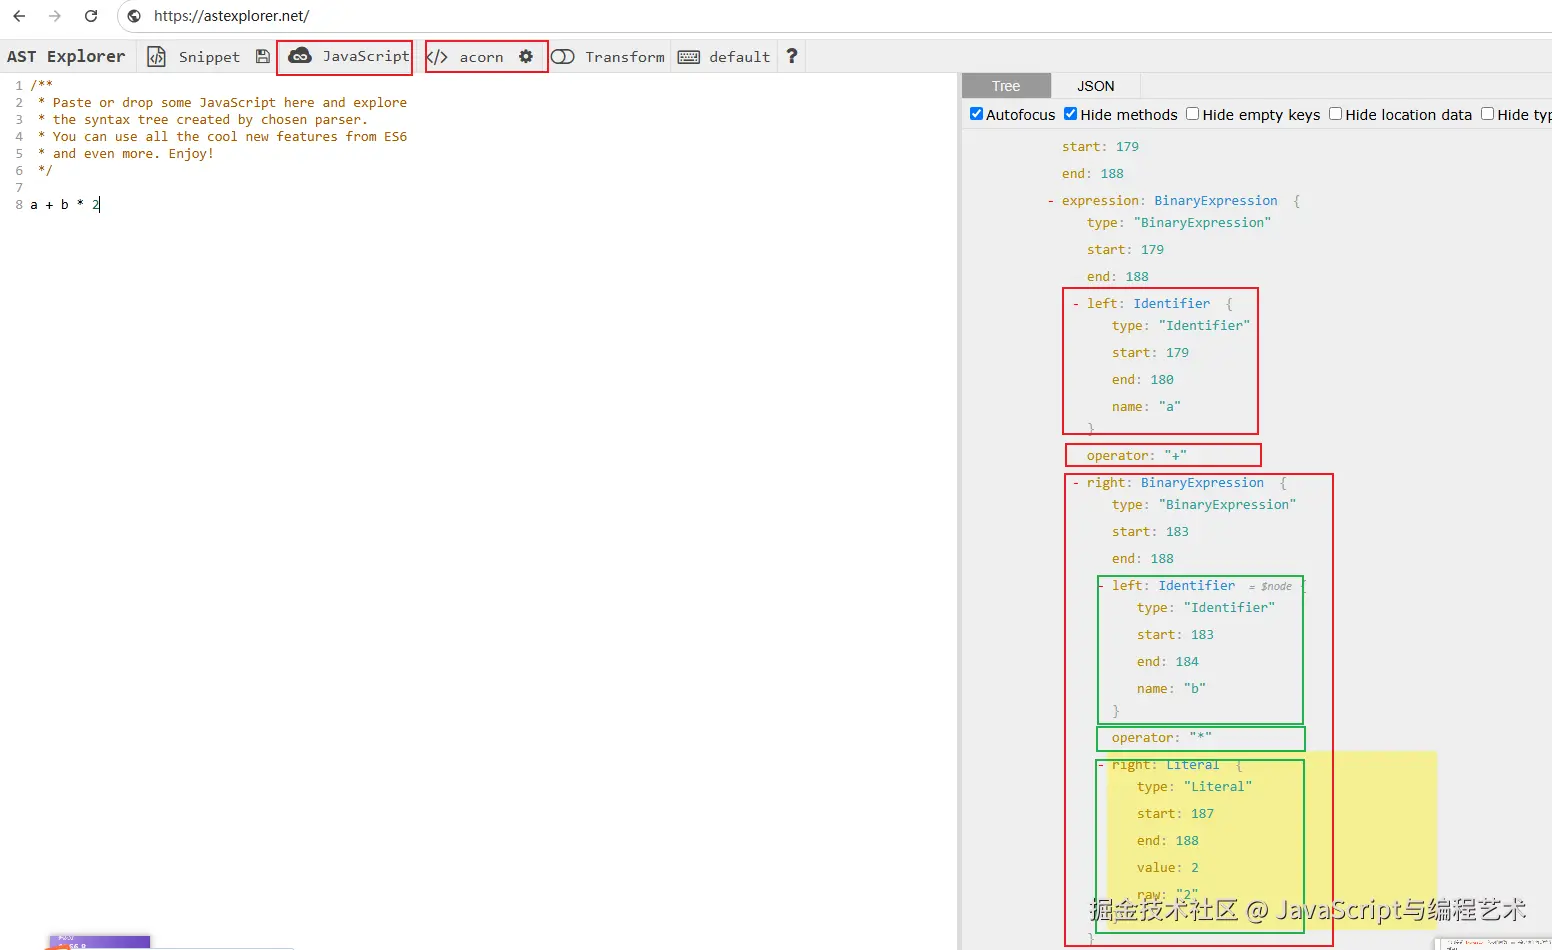
Task: Click the code icon beside acorn
Action: point(437,57)
